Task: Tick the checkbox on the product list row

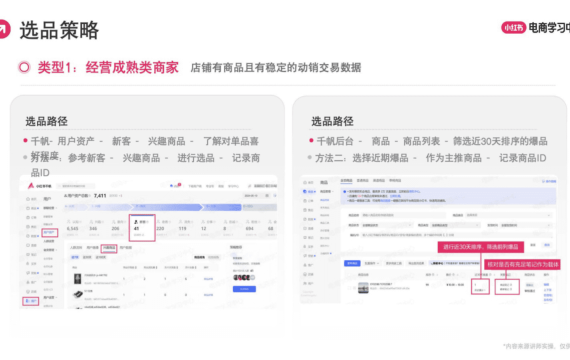Action: (x=350, y=288)
